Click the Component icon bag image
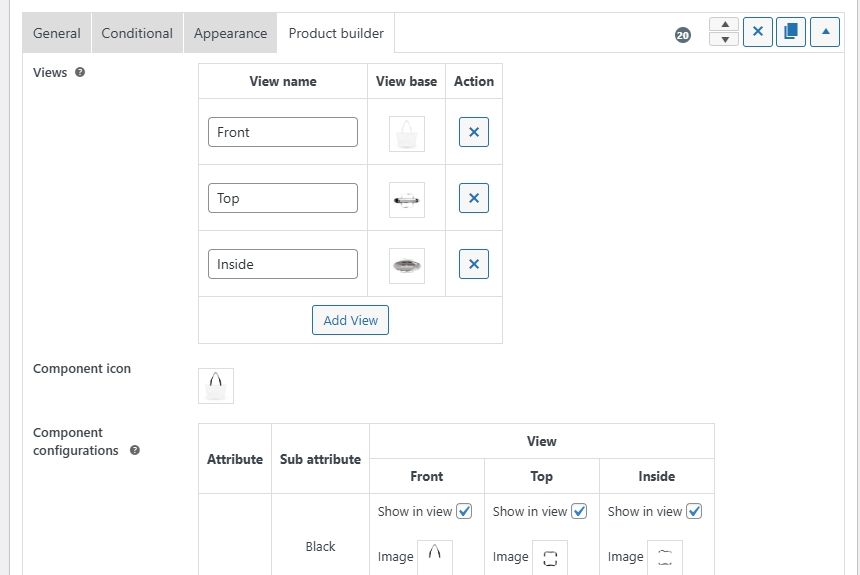The image size is (860, 575). 216,386
